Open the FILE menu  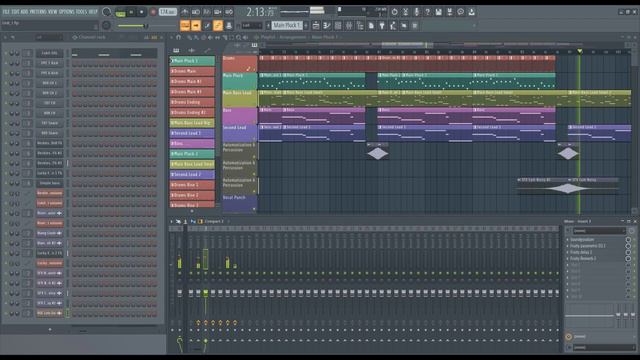click(x=6, y=12)
